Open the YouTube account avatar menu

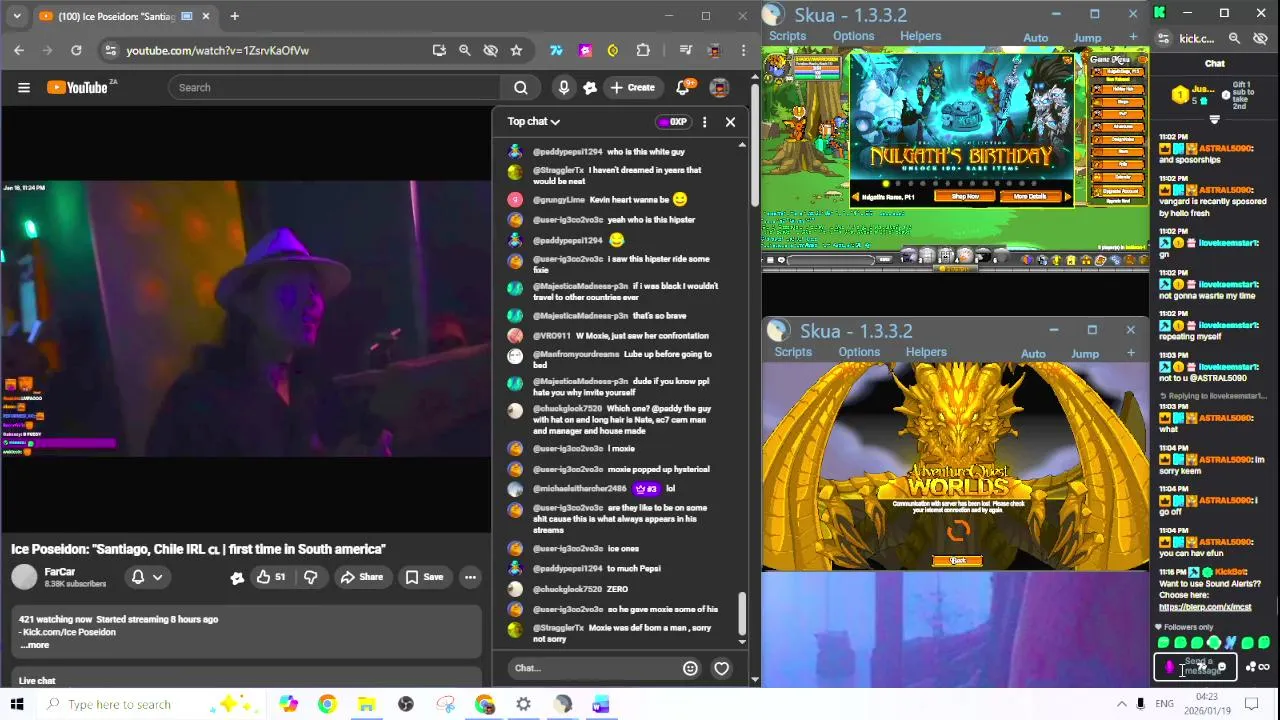719,87
